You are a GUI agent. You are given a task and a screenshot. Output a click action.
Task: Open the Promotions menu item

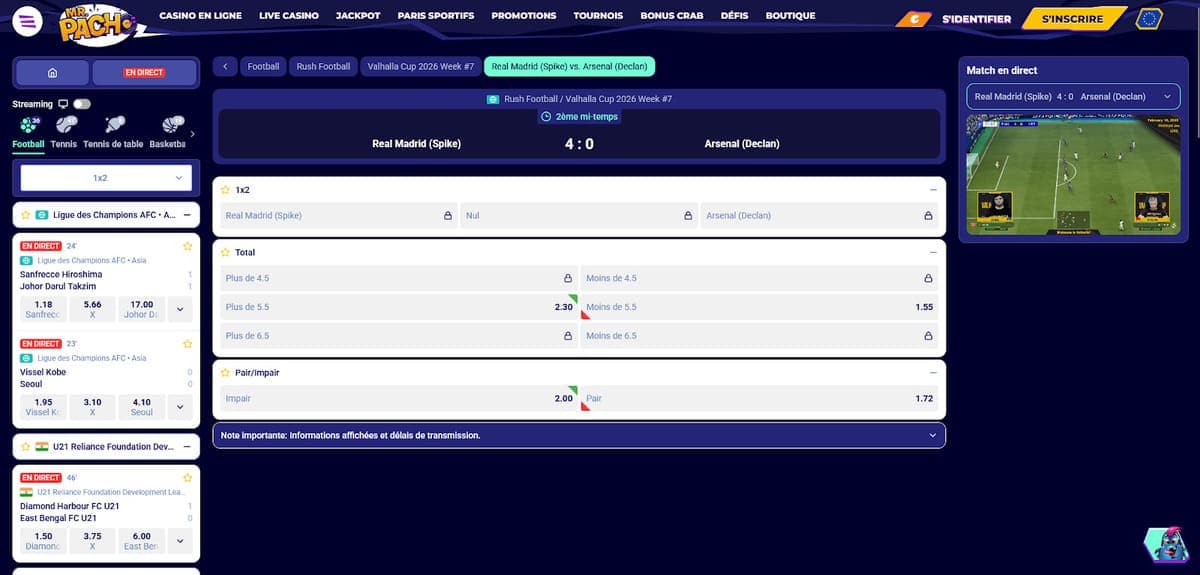pos(524,16)
